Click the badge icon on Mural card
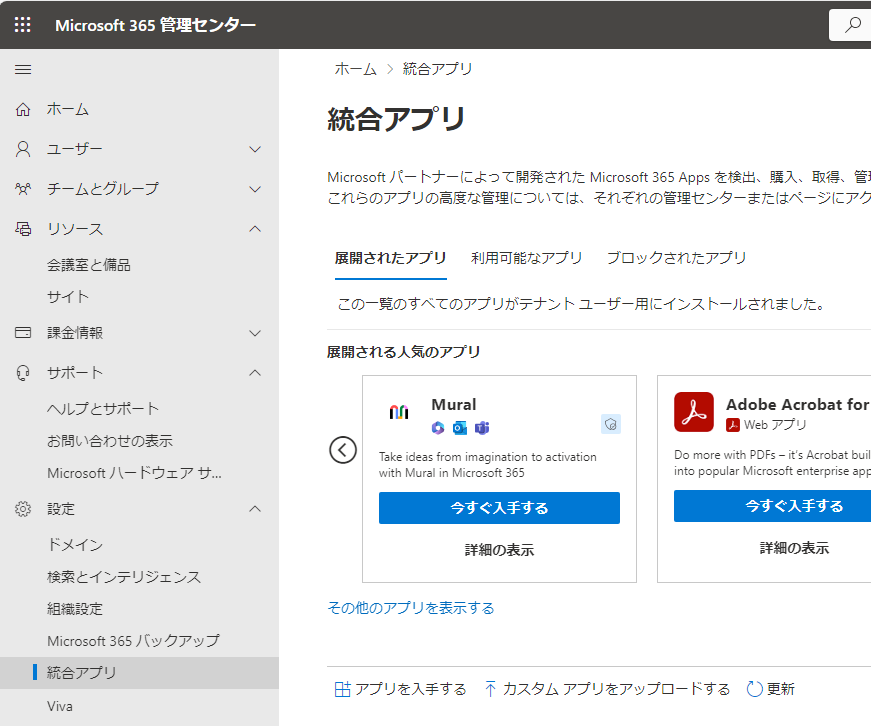The height and width of the screenshot is (726, 871). click(x=611, y=424)
